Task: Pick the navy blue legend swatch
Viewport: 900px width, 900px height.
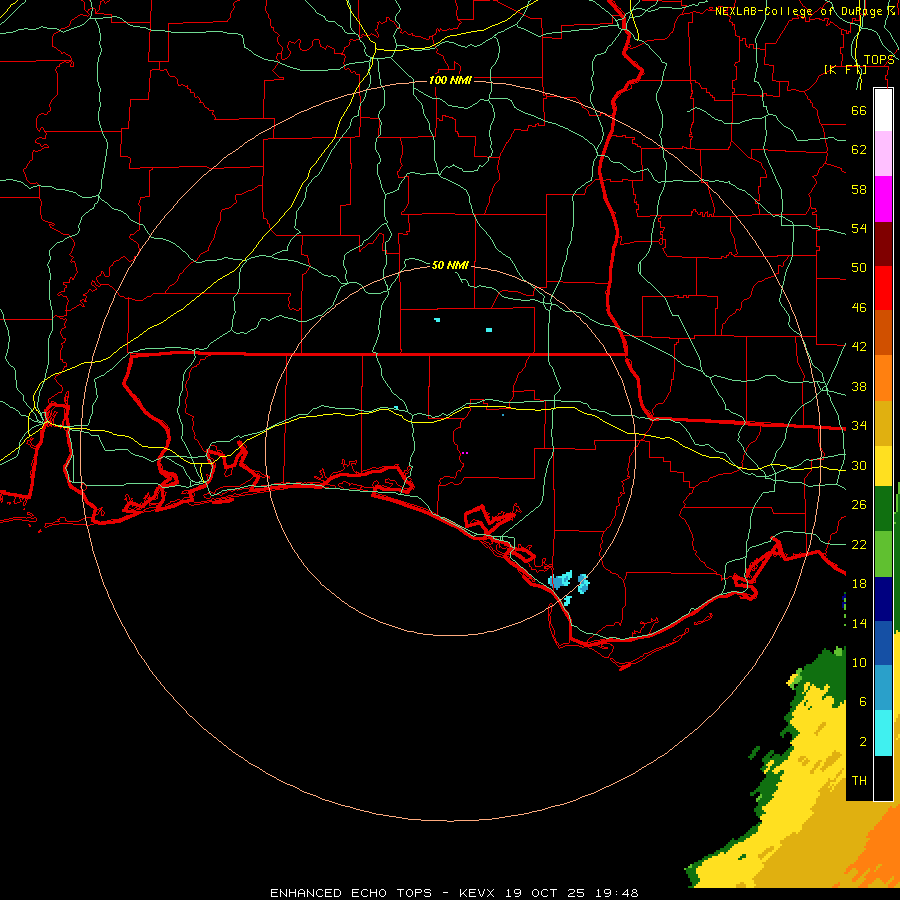Action: (x=883, y=599)
